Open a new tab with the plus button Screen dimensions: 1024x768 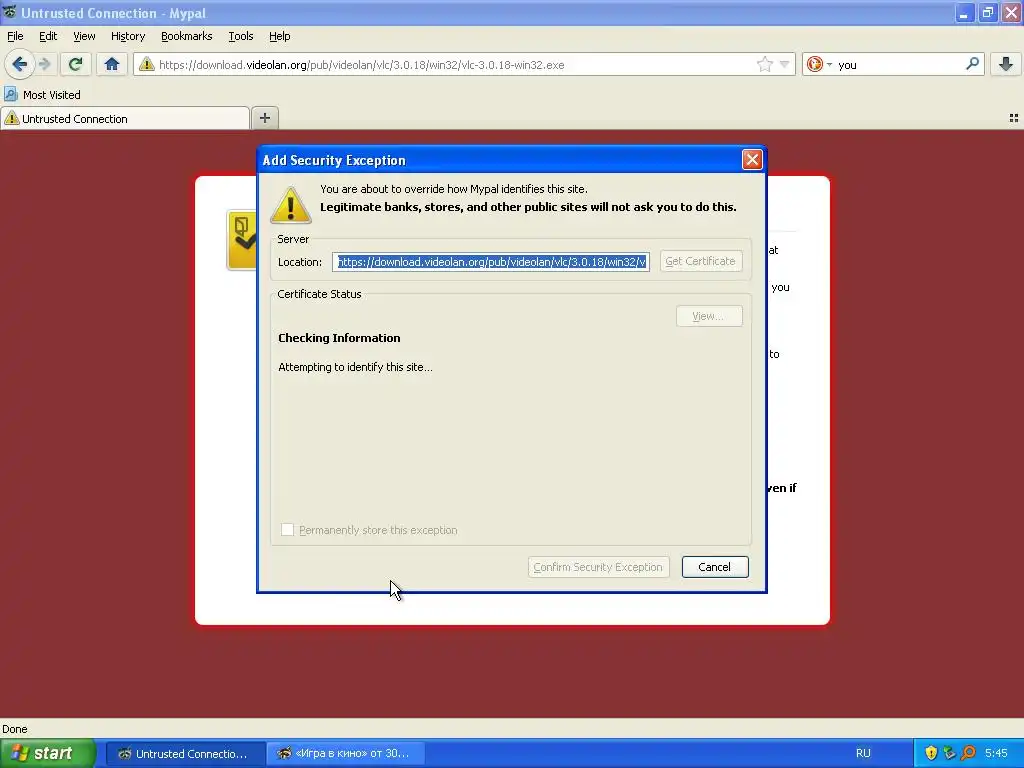pos(264,118)
